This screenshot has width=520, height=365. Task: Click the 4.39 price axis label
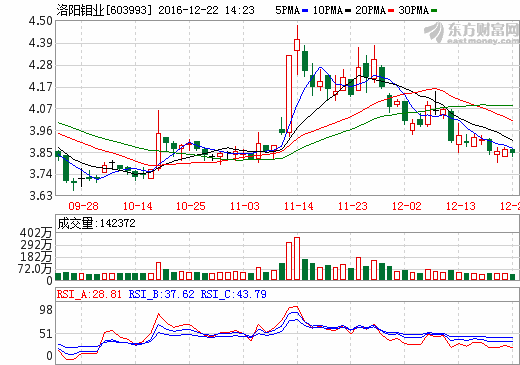point(41,43)
